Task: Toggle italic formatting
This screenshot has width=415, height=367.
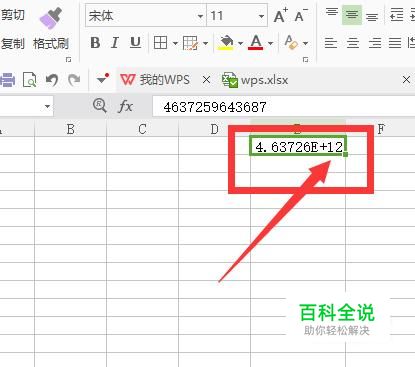Action: click(115, 43)
